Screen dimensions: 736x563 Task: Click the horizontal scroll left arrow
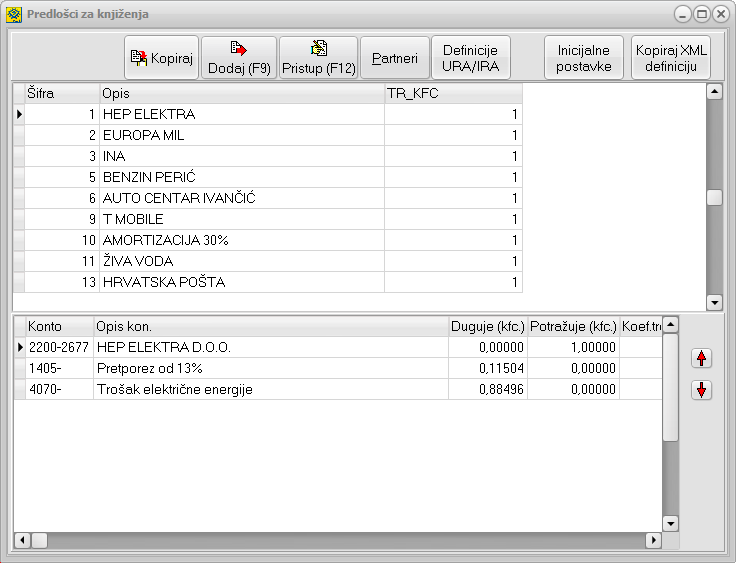(22, 540)
